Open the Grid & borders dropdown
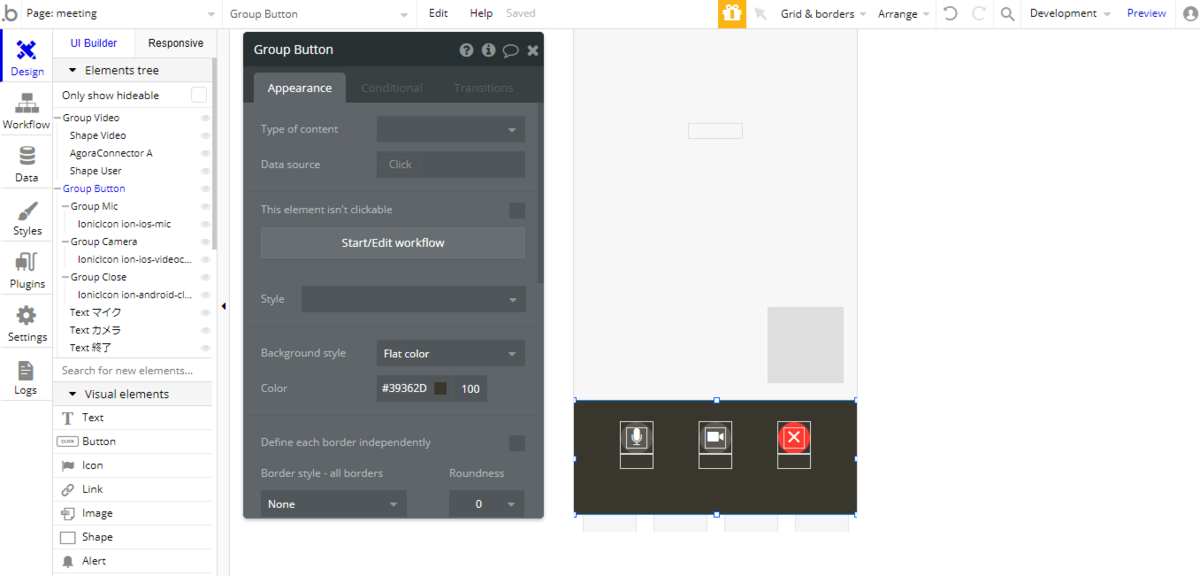 (823, 14)
